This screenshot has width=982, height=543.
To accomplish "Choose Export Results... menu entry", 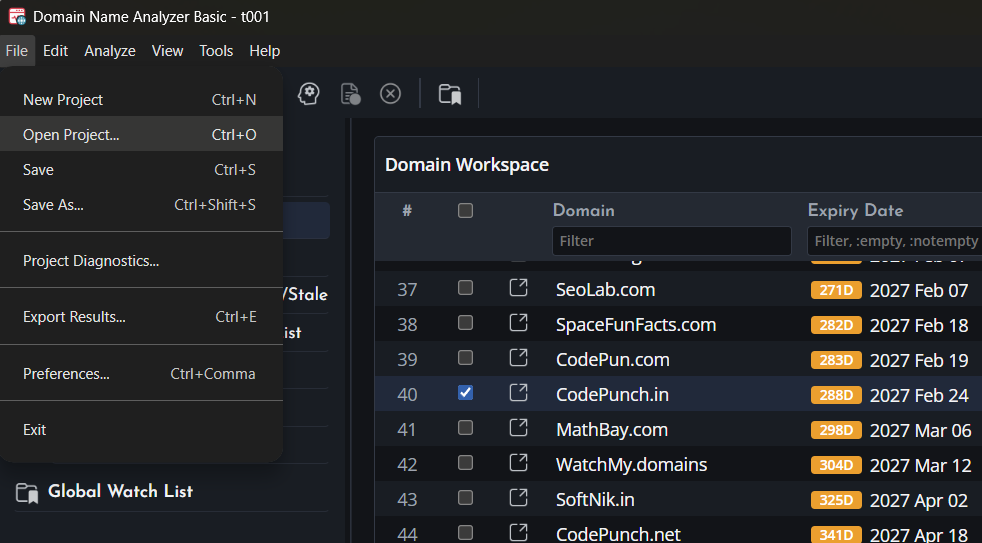I will click(142, 317).
